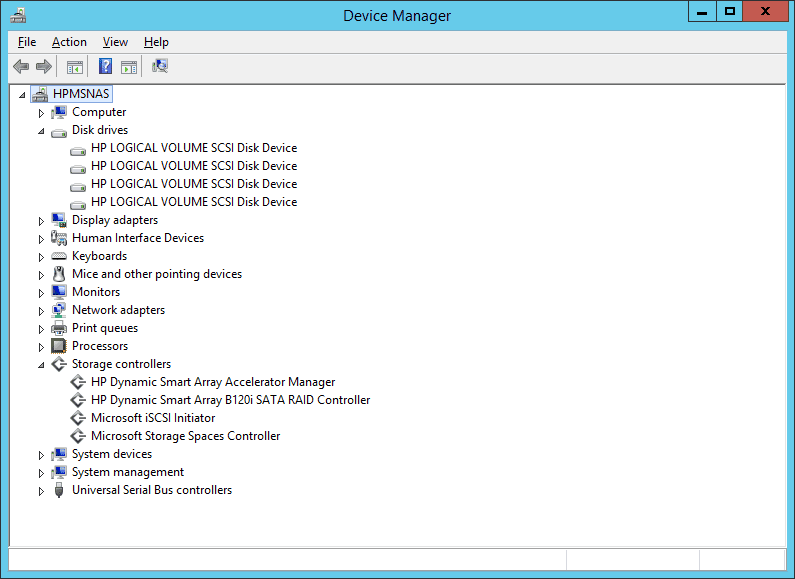
Task: Click the Storage controllers category icon
Action: coord(59,364)
